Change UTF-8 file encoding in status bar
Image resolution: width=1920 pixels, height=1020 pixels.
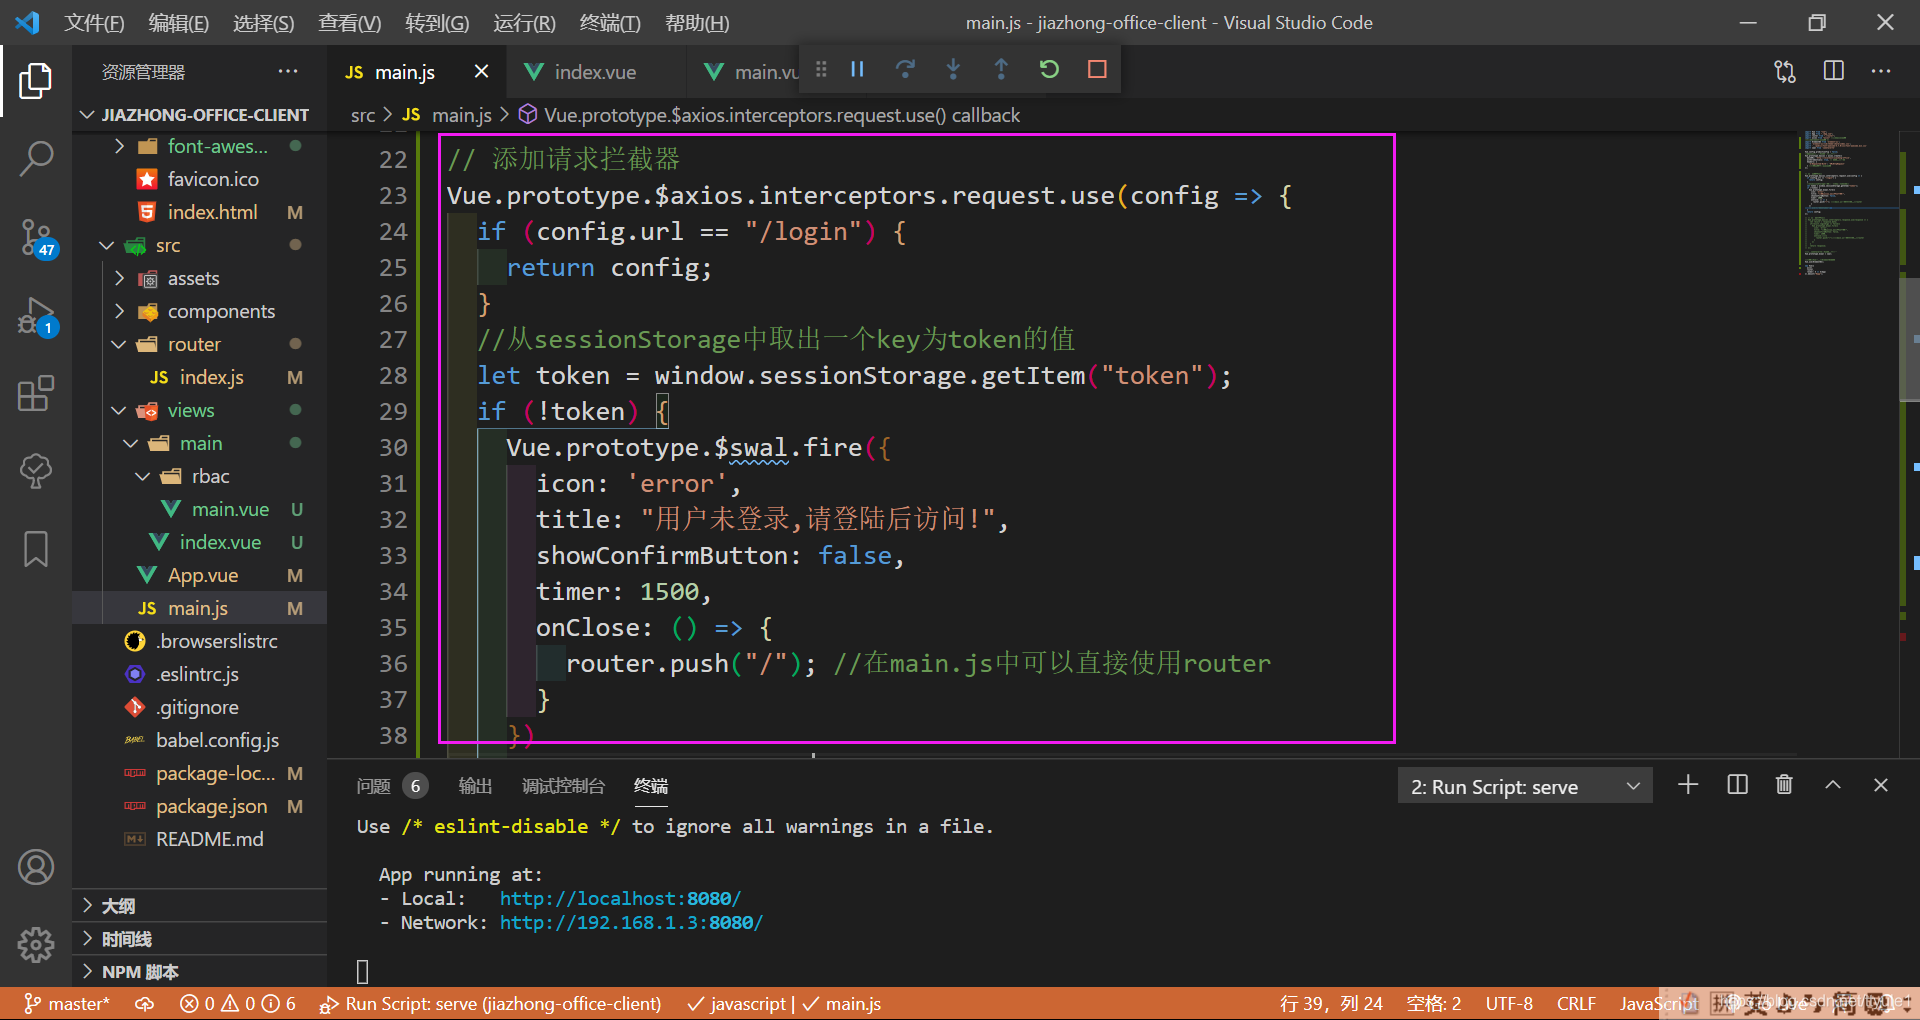[1509, 1003]
